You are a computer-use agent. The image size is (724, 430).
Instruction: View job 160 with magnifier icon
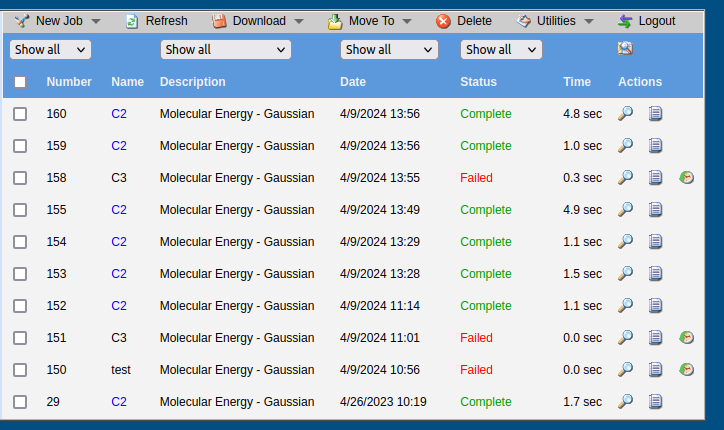pos(625,113)
